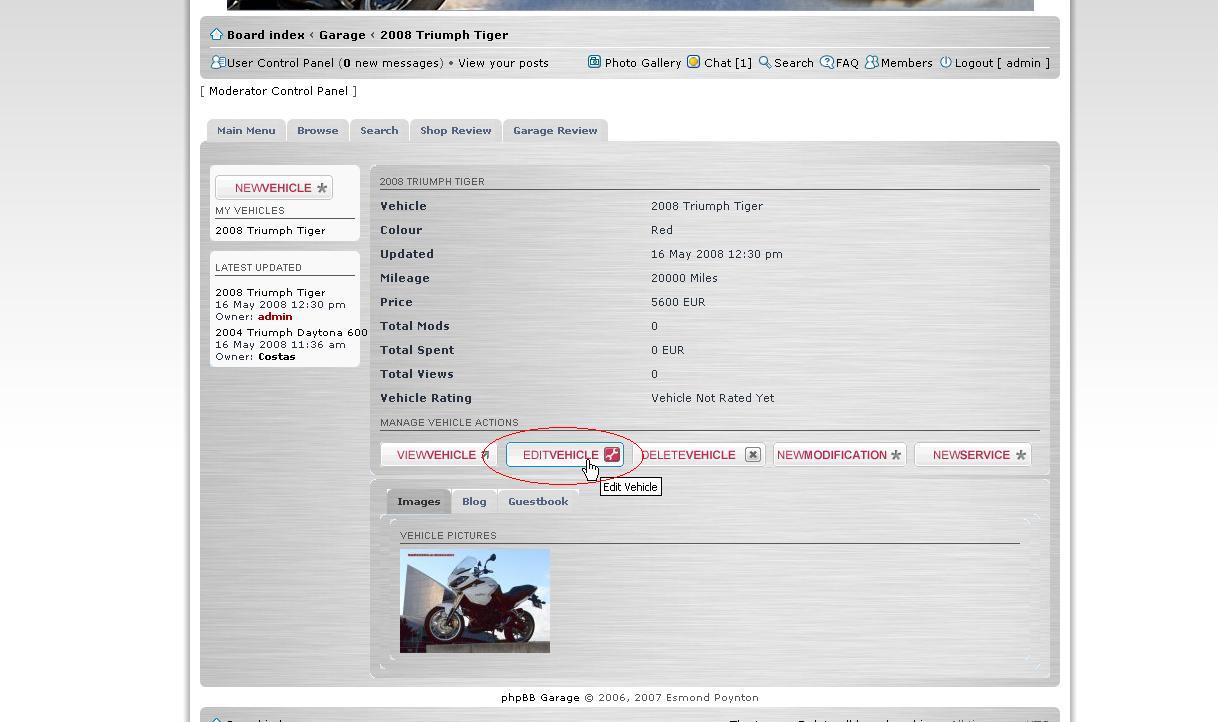Click the Search link in the header

[794, 63]
